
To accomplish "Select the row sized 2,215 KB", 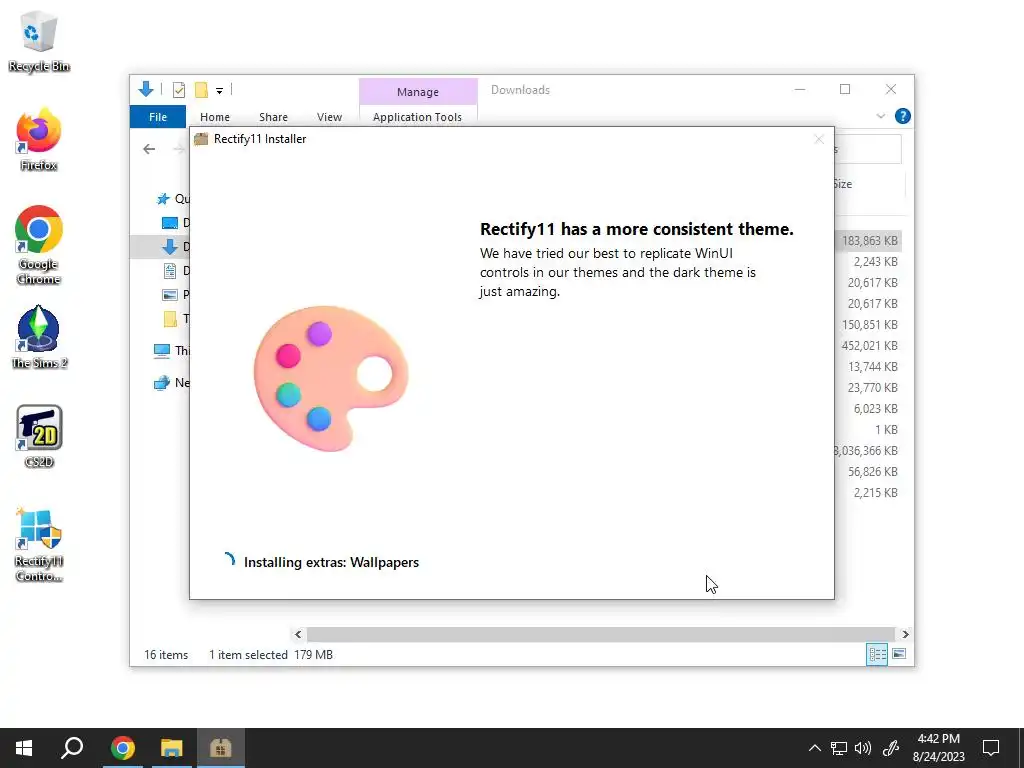I will tap(869, 492).
